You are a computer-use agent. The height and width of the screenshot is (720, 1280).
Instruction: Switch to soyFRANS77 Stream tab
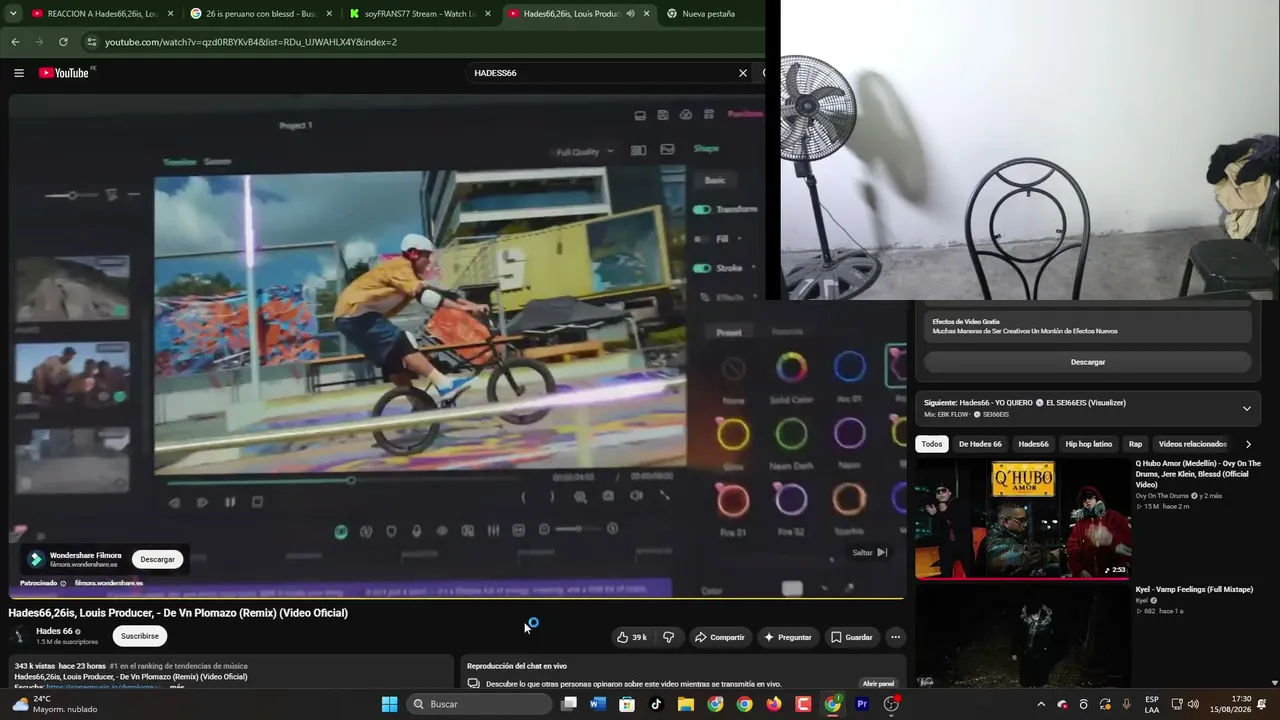click(421, 14)
